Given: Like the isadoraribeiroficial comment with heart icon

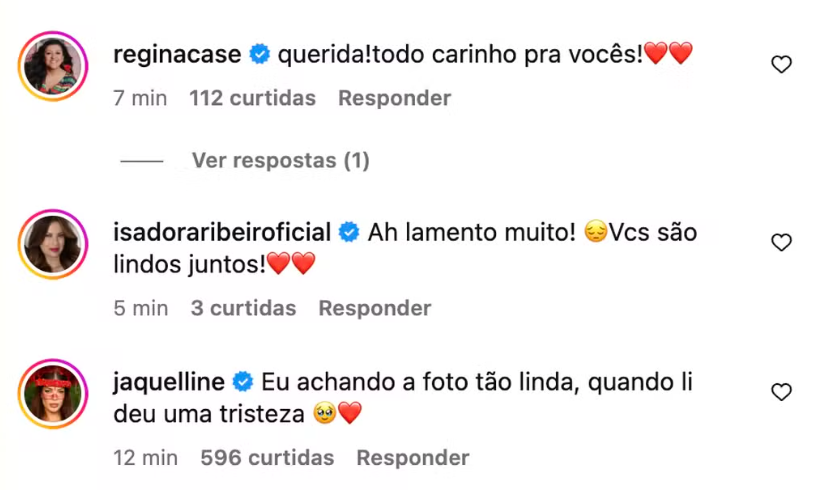Looking at the screenshot, I should coord(782,242).
